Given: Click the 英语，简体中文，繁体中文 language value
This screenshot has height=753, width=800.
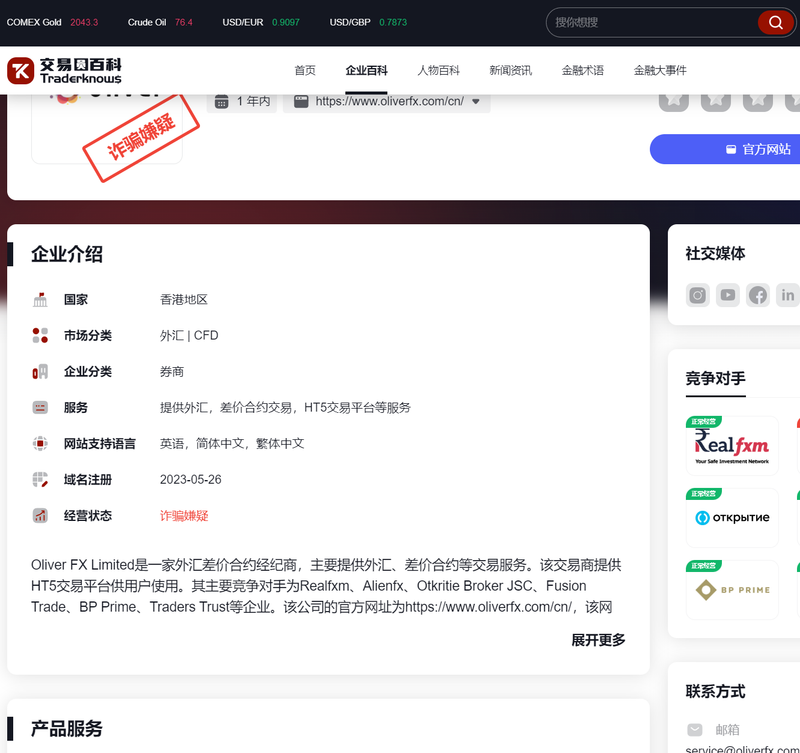Looking at the screenshot, I should 232,444.
